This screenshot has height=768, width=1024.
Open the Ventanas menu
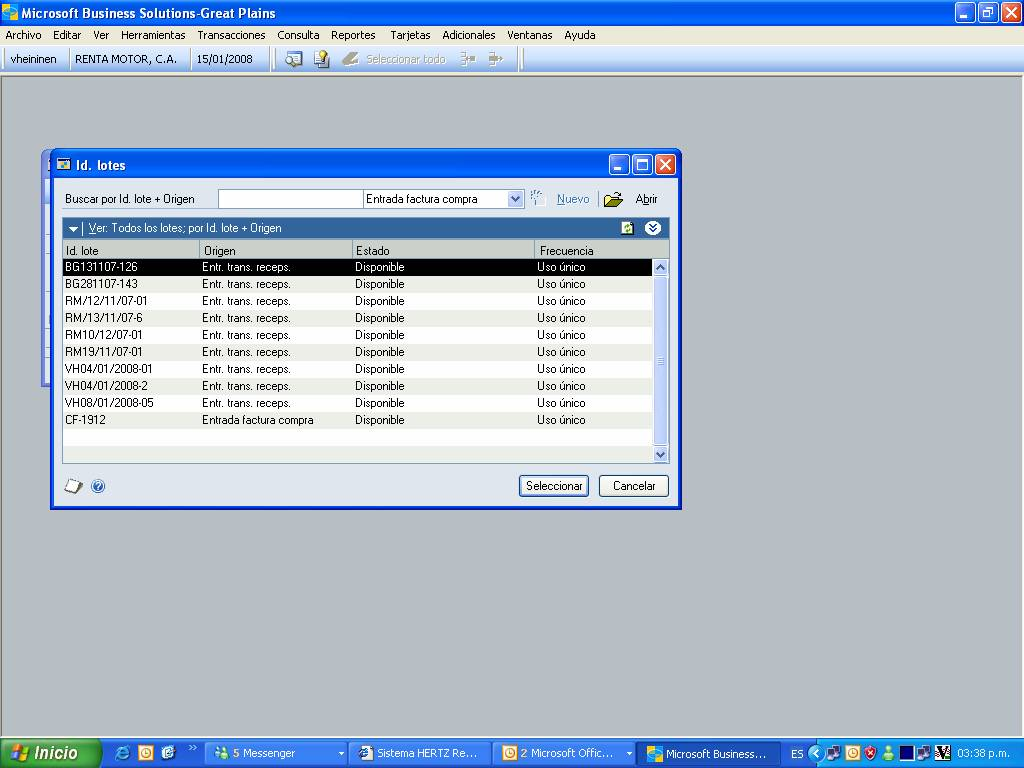click(529, 35)
